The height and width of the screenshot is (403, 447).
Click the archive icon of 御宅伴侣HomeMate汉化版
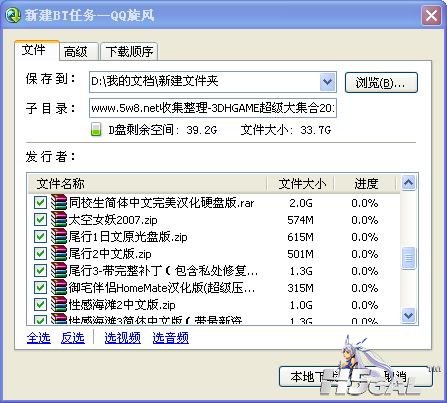coord(59,287)
